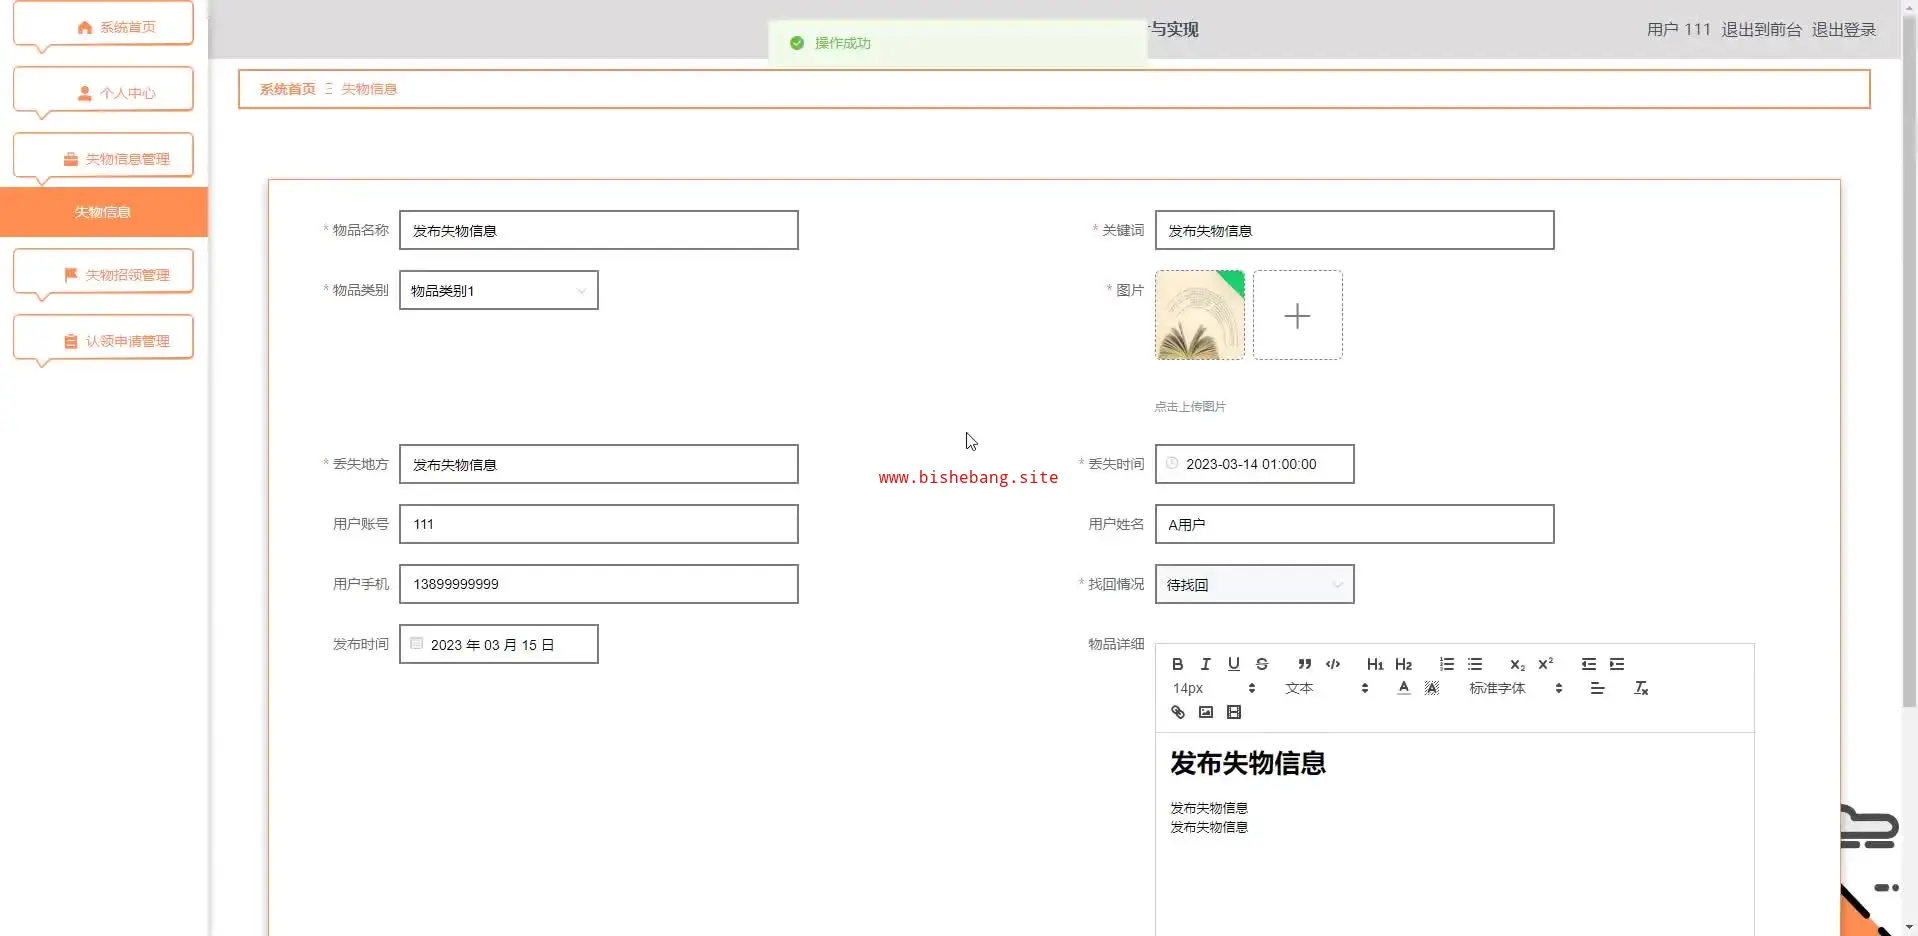The image size is (1918, 936).
Task: Apply Heading 2 style
Action: point(1404,664)
